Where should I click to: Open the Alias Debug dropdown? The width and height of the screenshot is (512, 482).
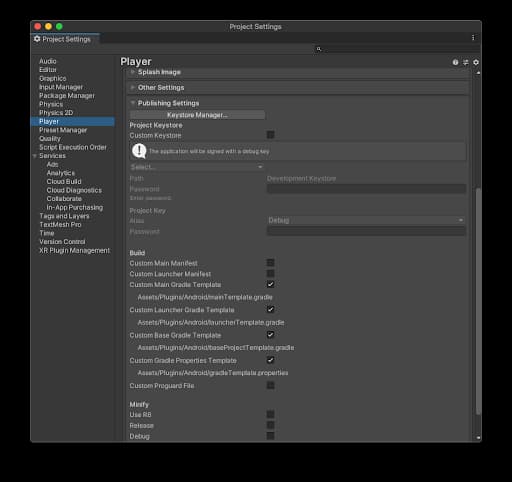(x=366, y=220)
